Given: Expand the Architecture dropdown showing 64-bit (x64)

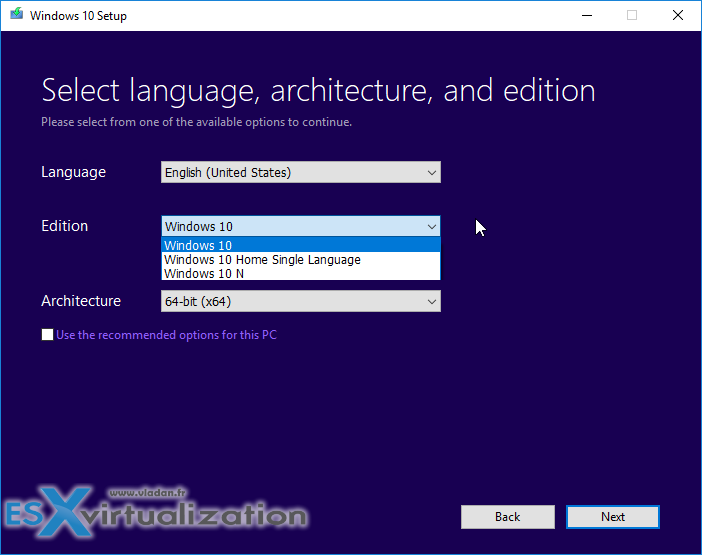Looking at the screenshot, I should pos(300,301).
